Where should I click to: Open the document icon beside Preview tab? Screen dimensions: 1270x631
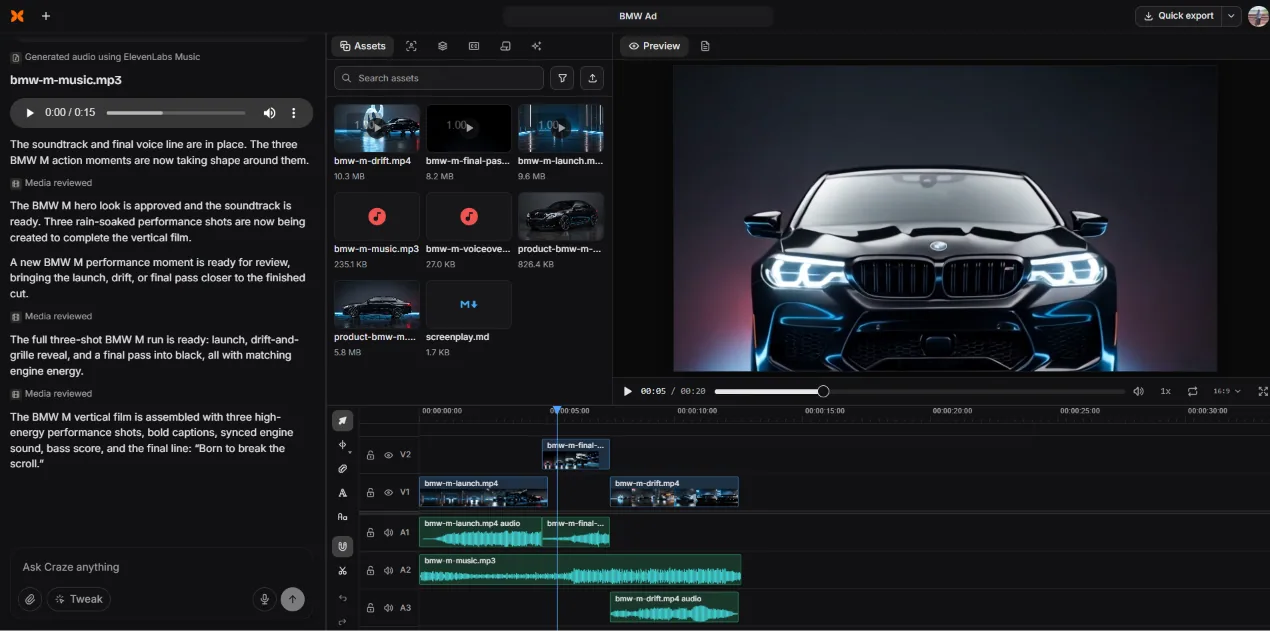tap(705, 46)
